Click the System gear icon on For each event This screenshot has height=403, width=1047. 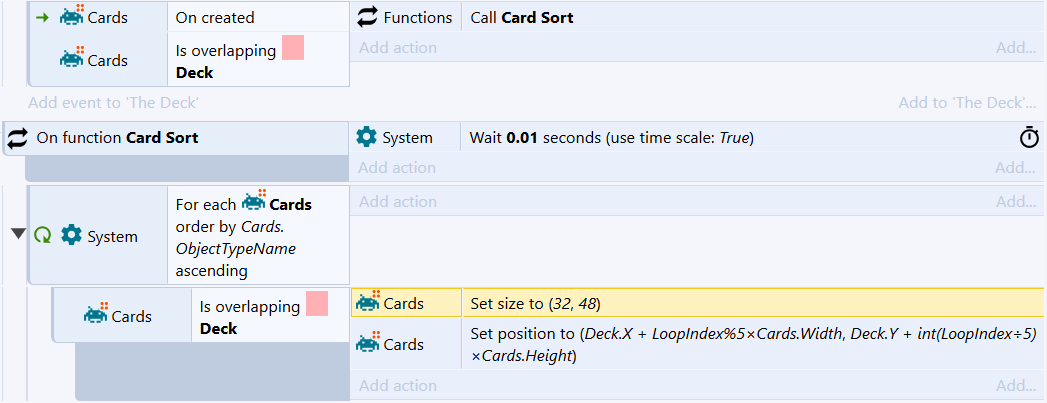pyautogui.click(x=71, y=236)
